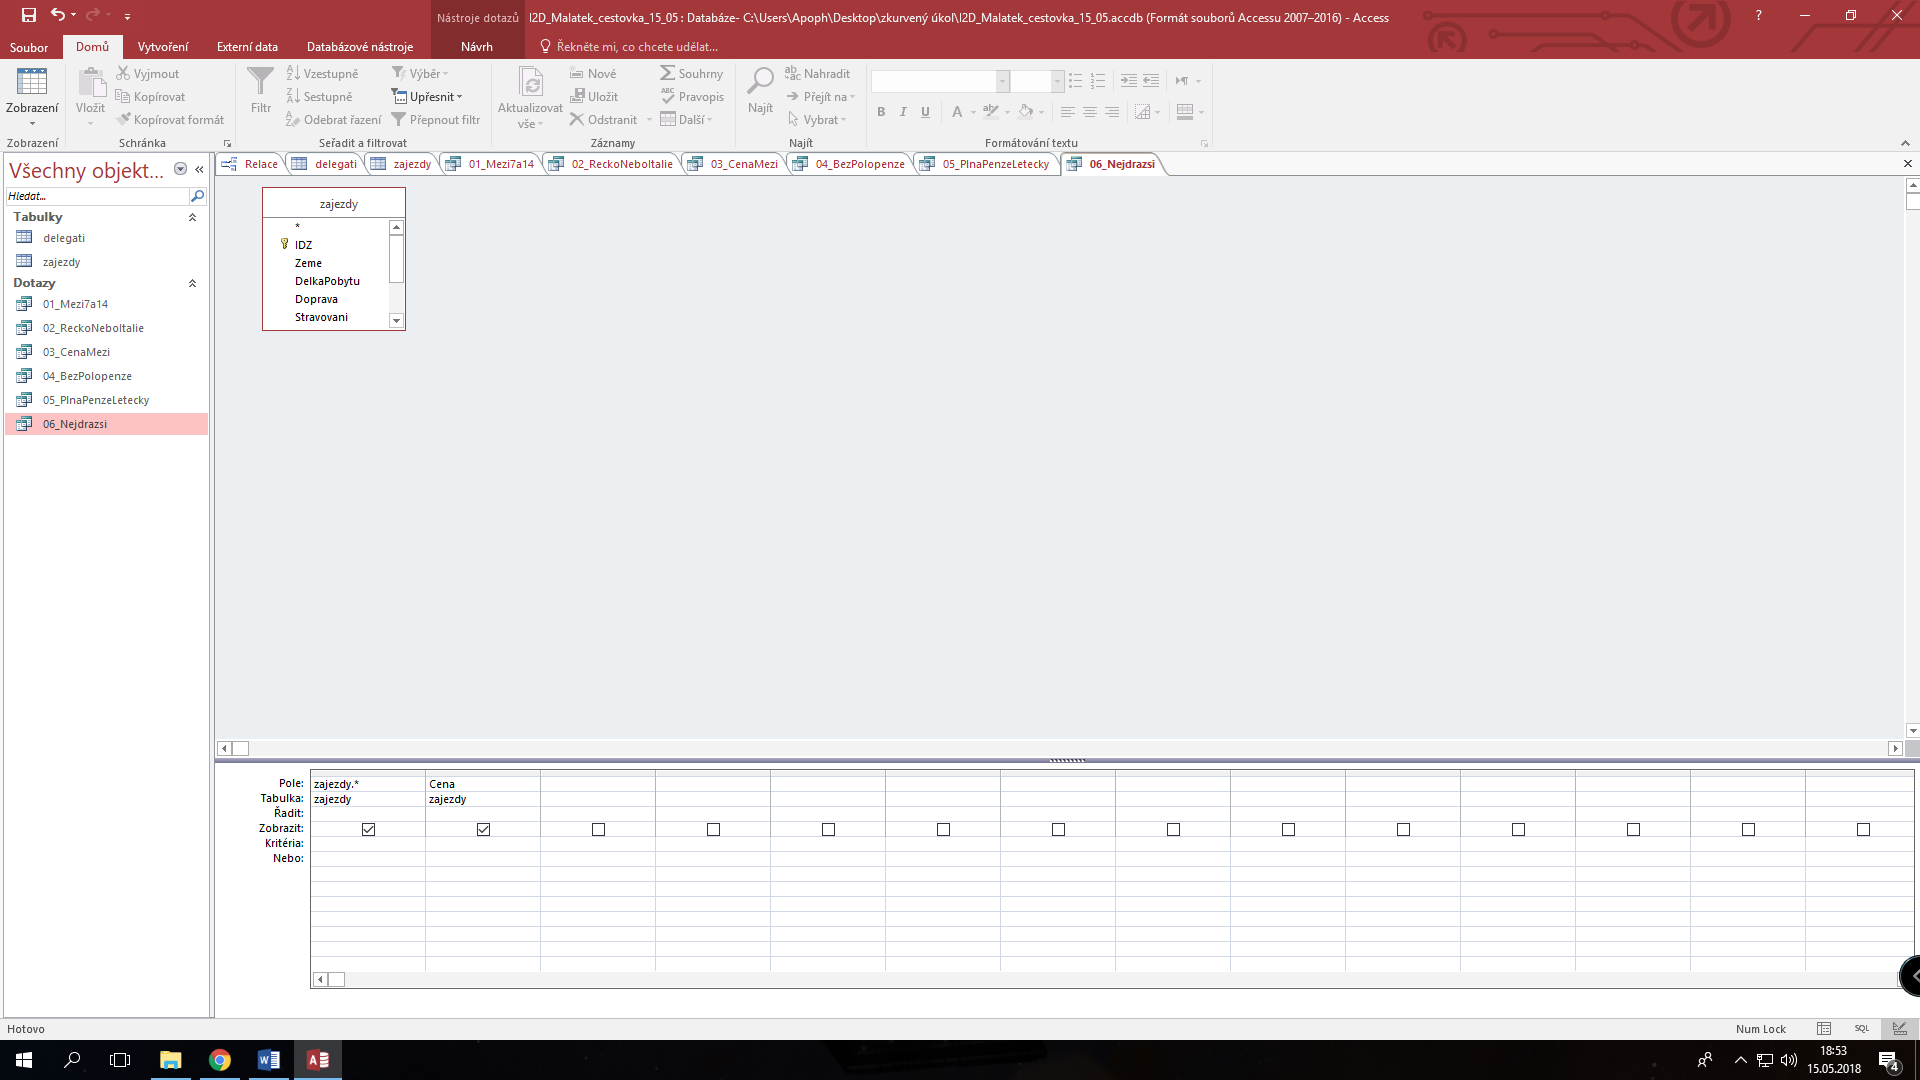The width and height of the screenshot is (1920, 1080).
Task: Open 04_BezPolopenze query in navigation pane
Action: pyautogui.click(x=87, y=376)
